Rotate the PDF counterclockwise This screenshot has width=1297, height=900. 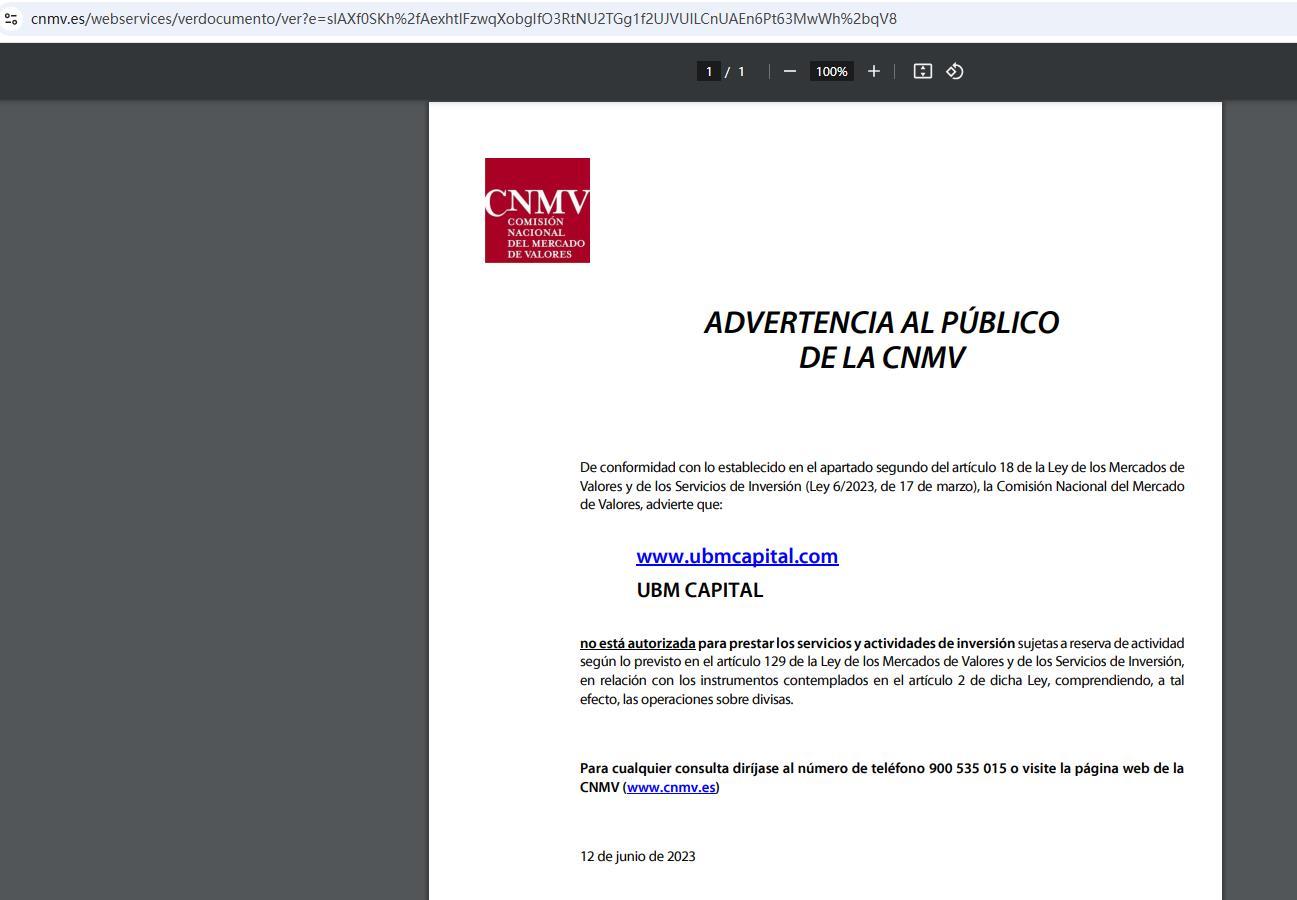pyautogui.click(x=955, y=71)
